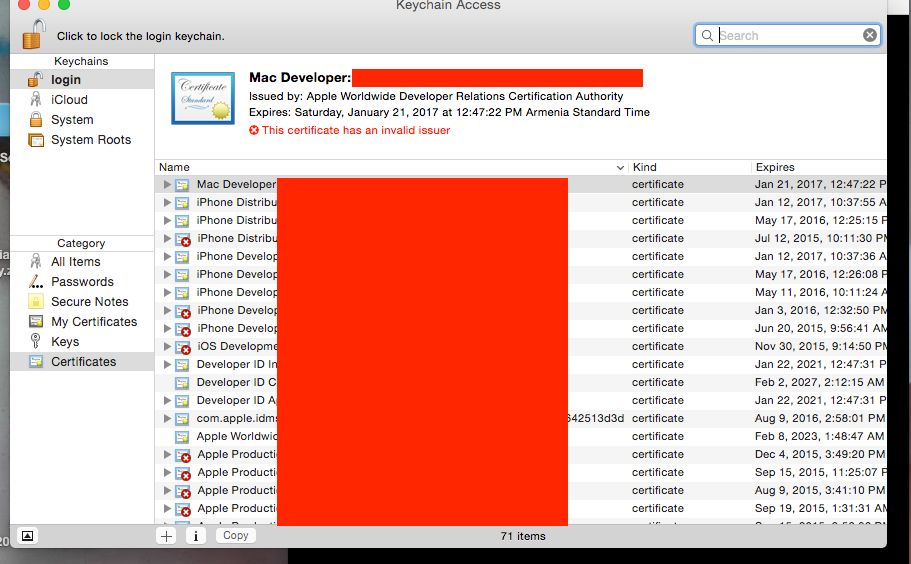This screenshot has width=911, height=564.
Task: Click the All Items keys icon
Action: tap(35, 261)
